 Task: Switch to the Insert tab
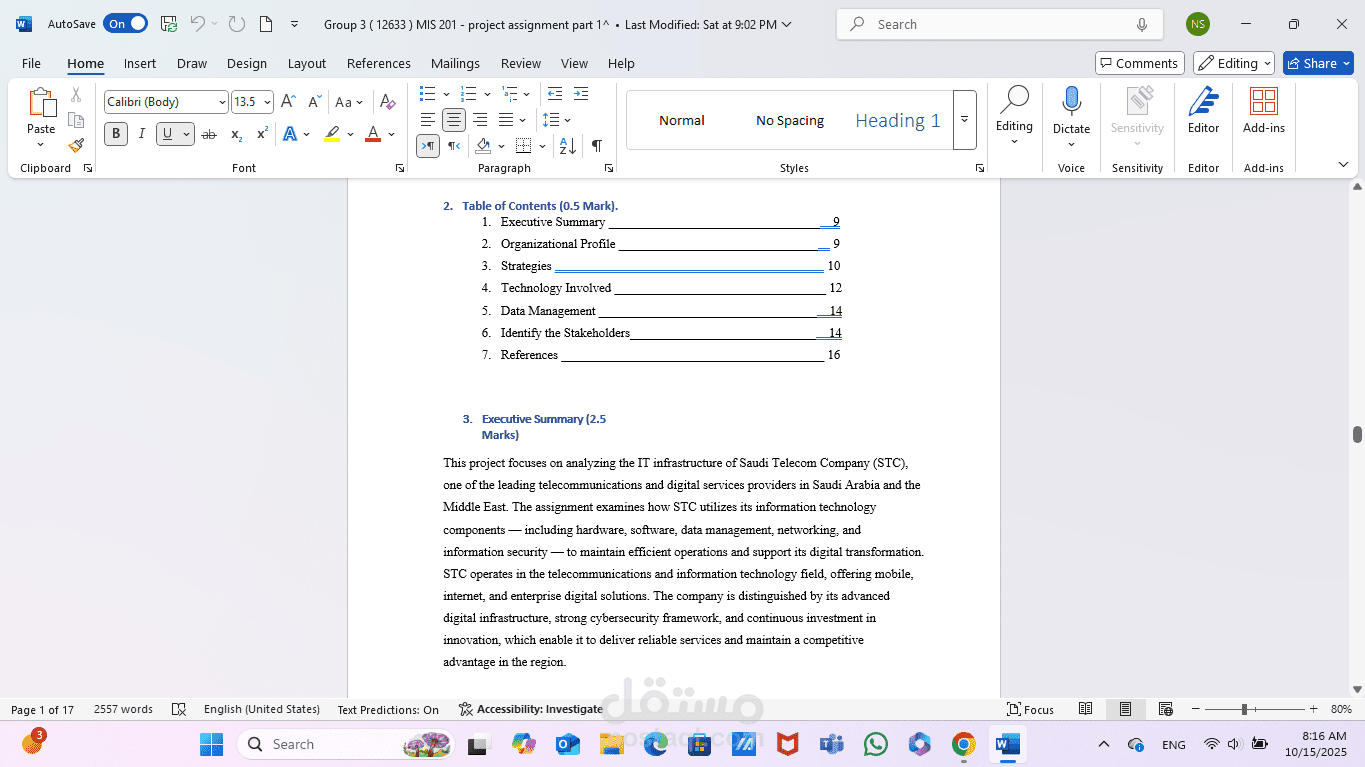click(140, 63)
